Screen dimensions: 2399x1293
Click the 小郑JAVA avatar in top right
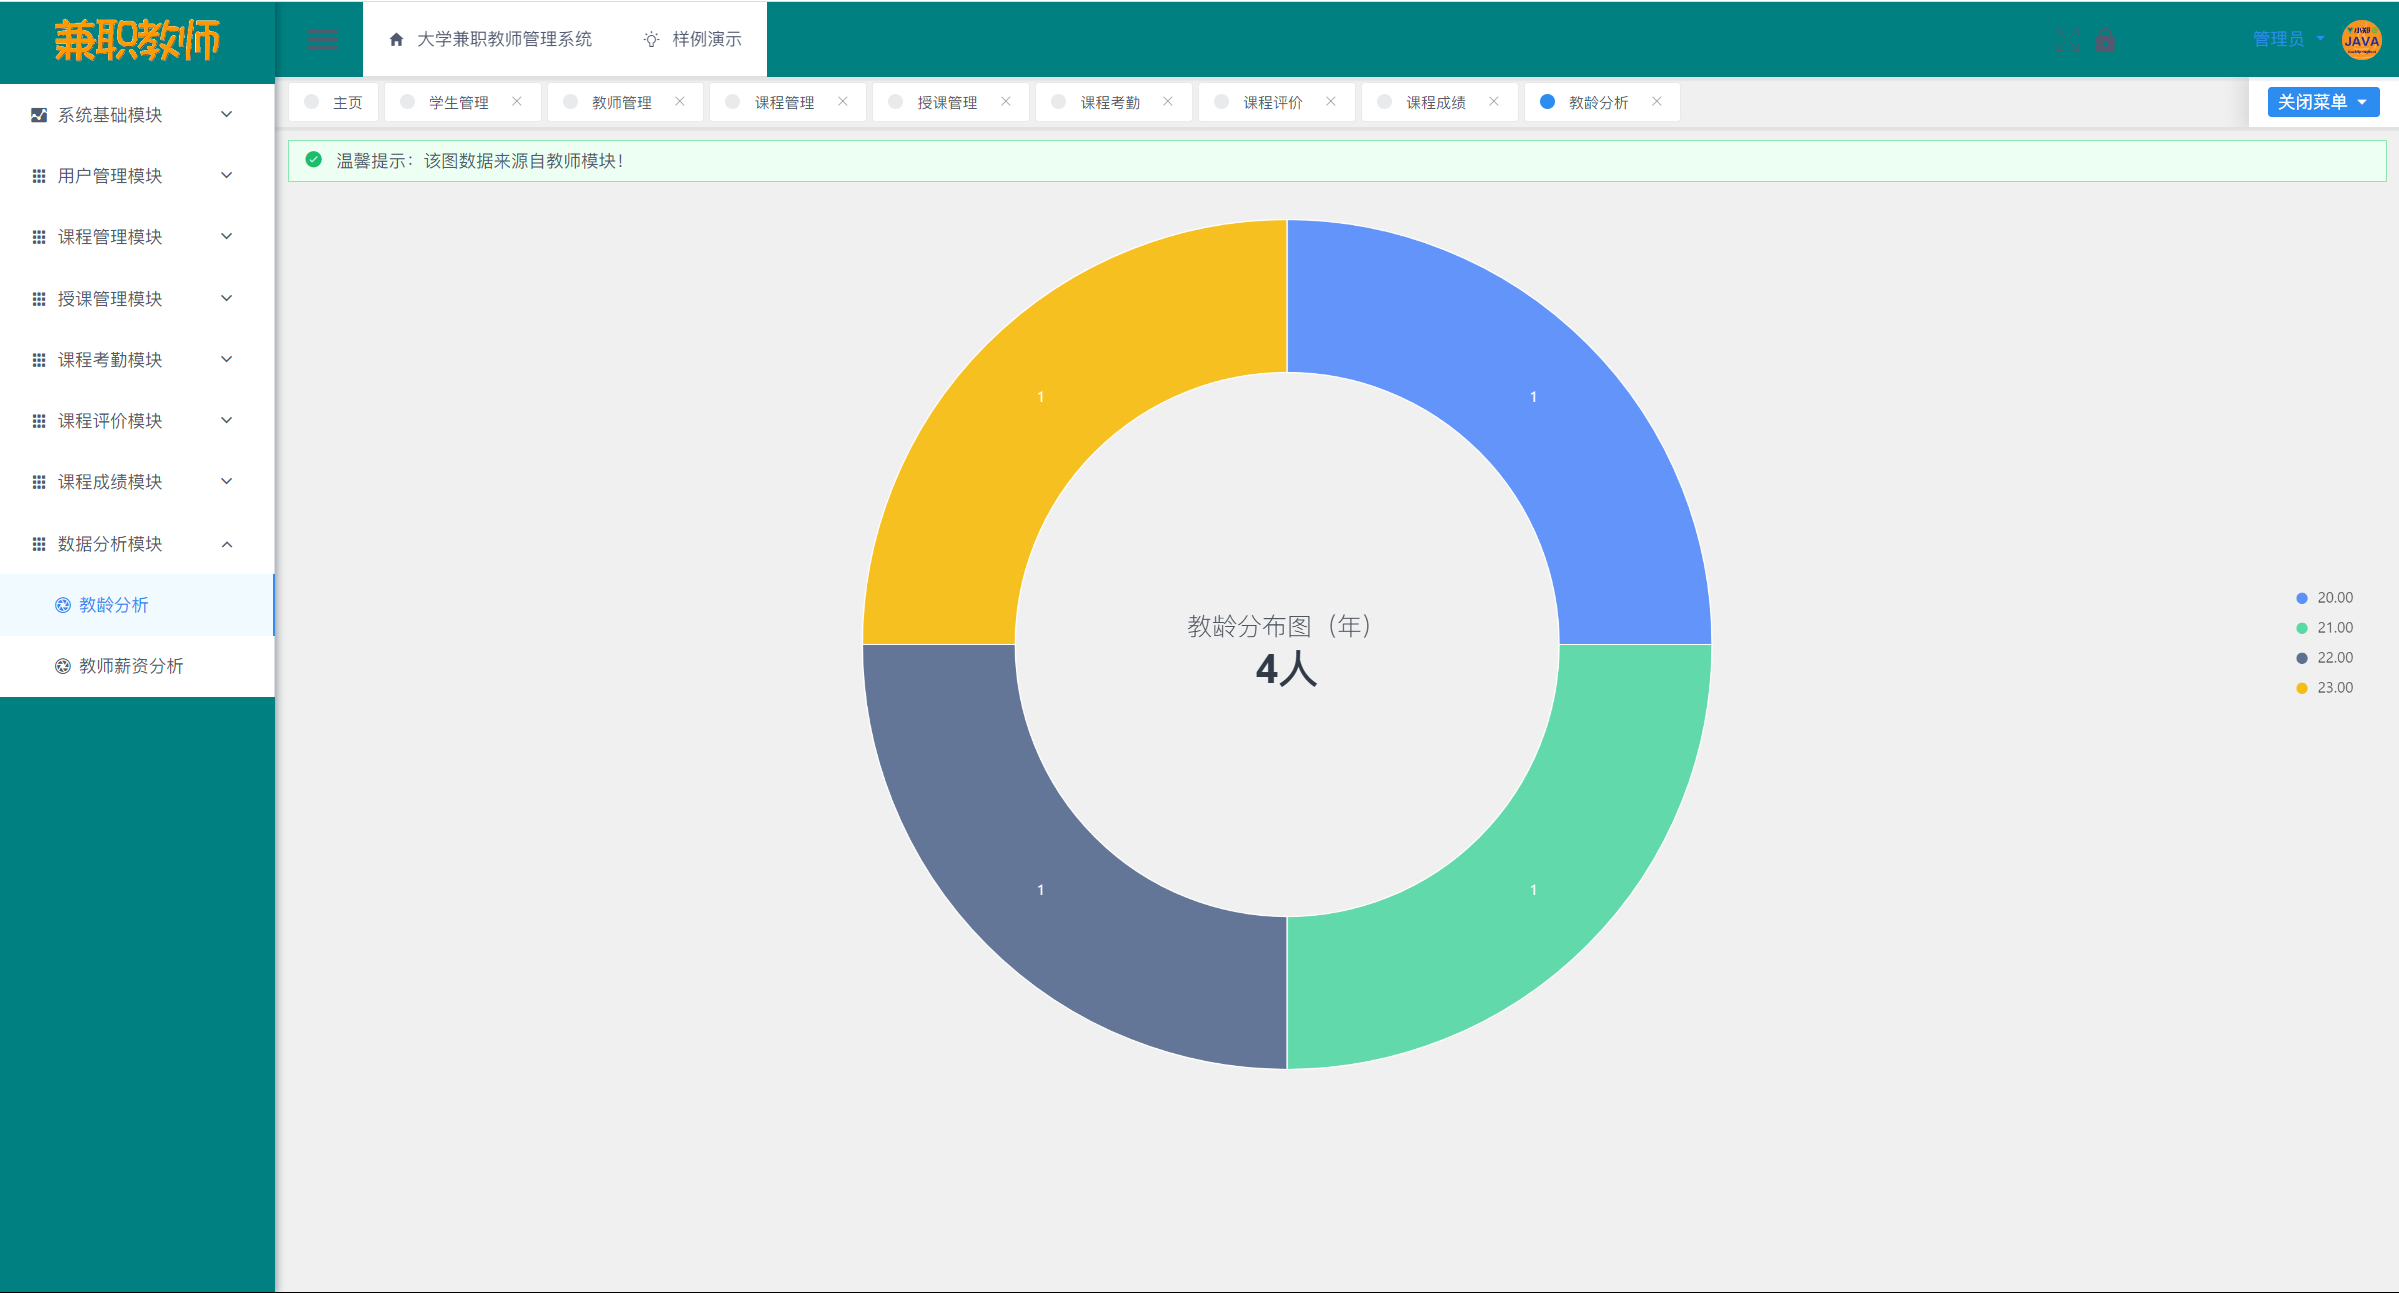[2361, 40]
